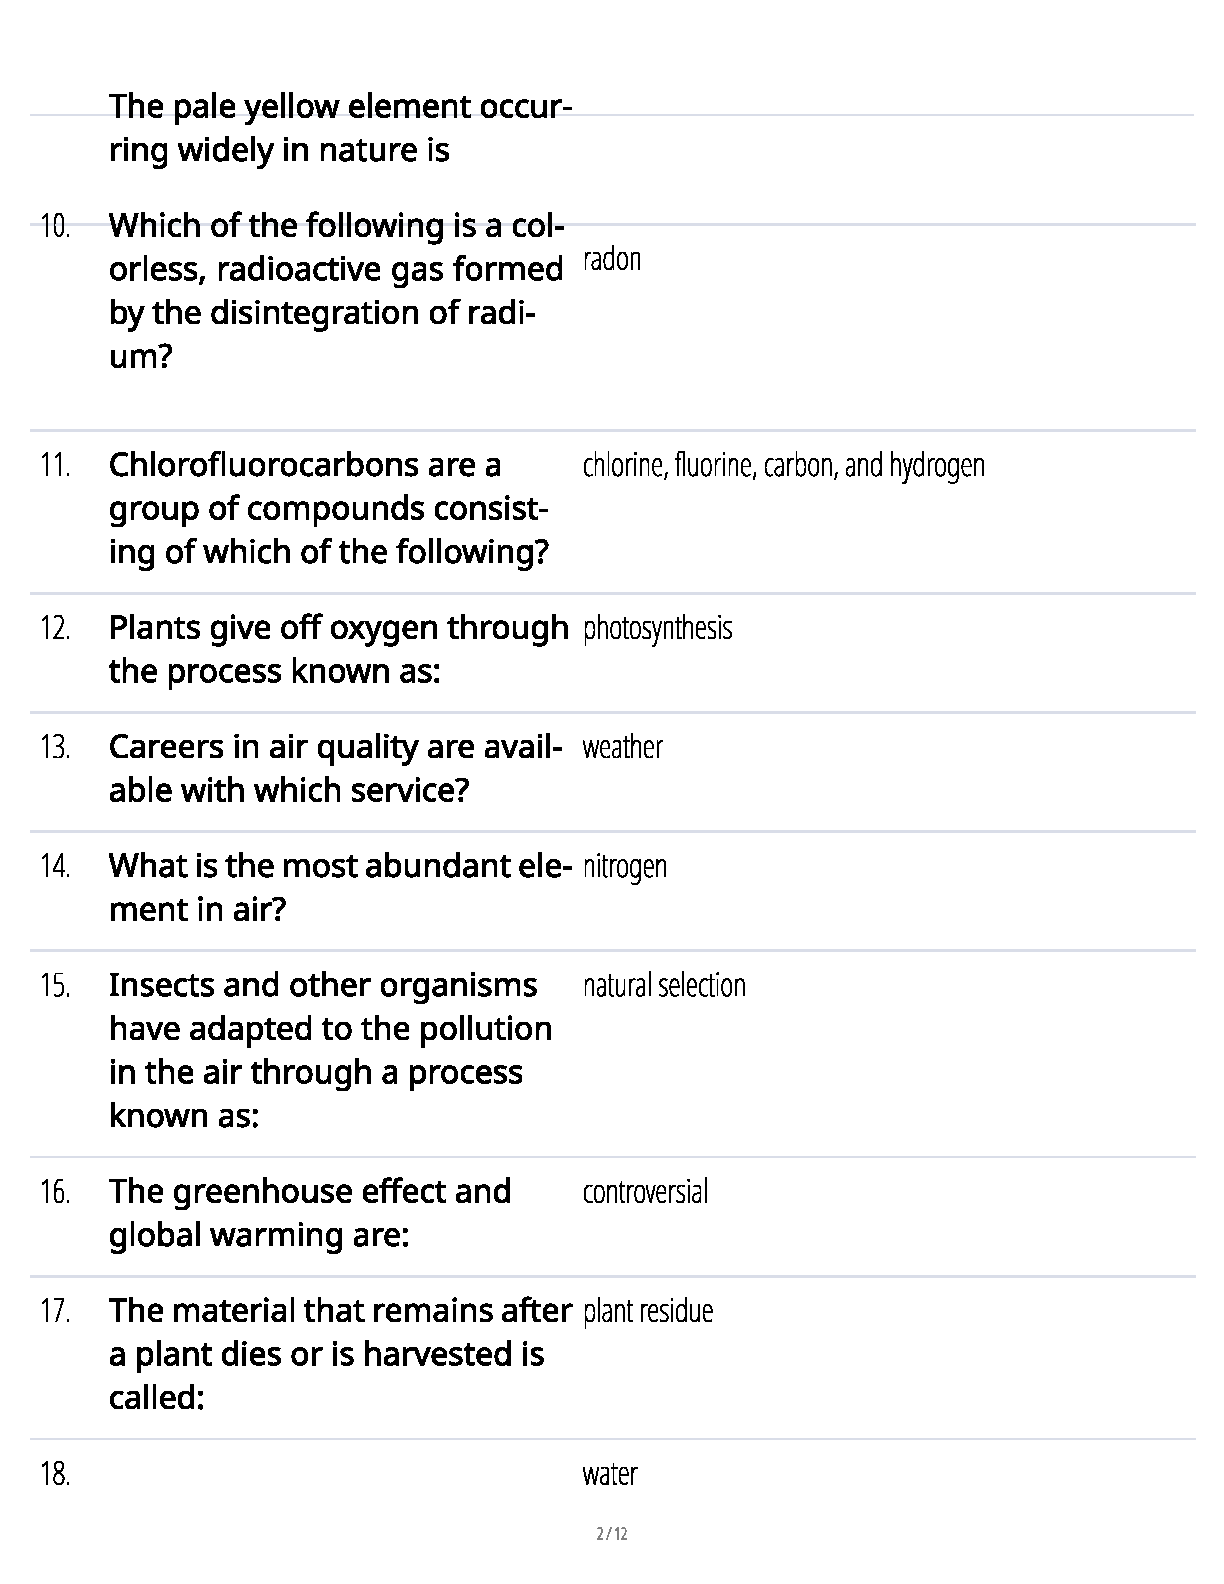The width and height of the screenshot is (1224, 1584).
Task: Click the 'Plants give off oxygen' question
Action: (338, 649)
